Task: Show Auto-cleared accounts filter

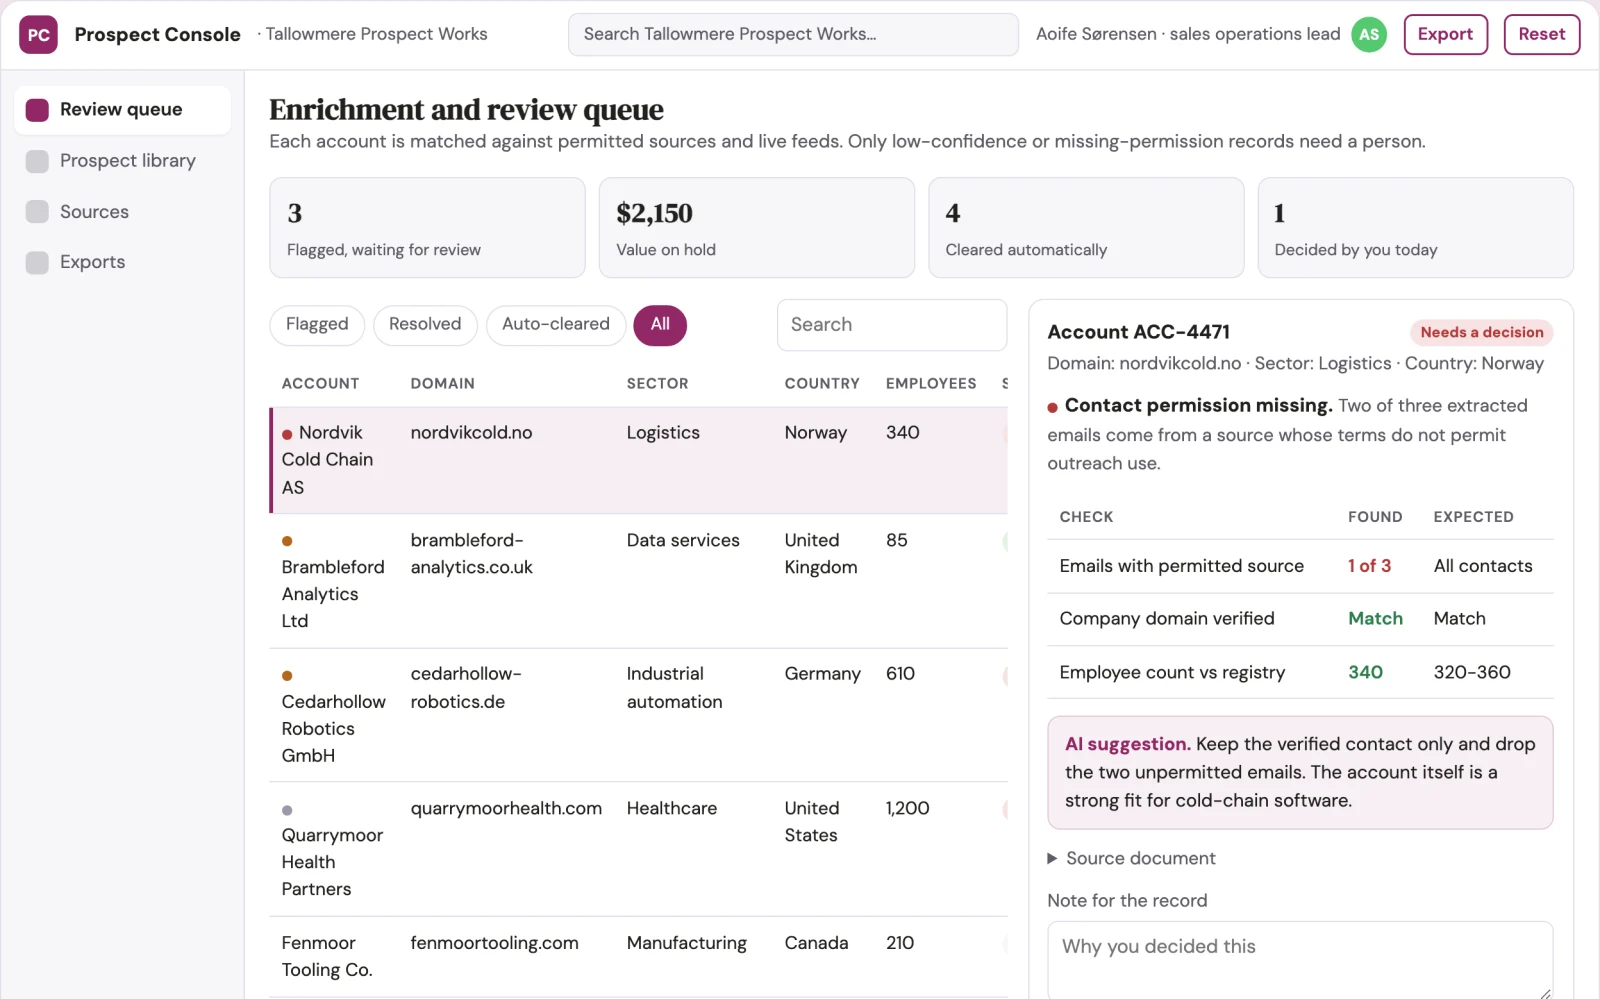Action: point(556,325)
